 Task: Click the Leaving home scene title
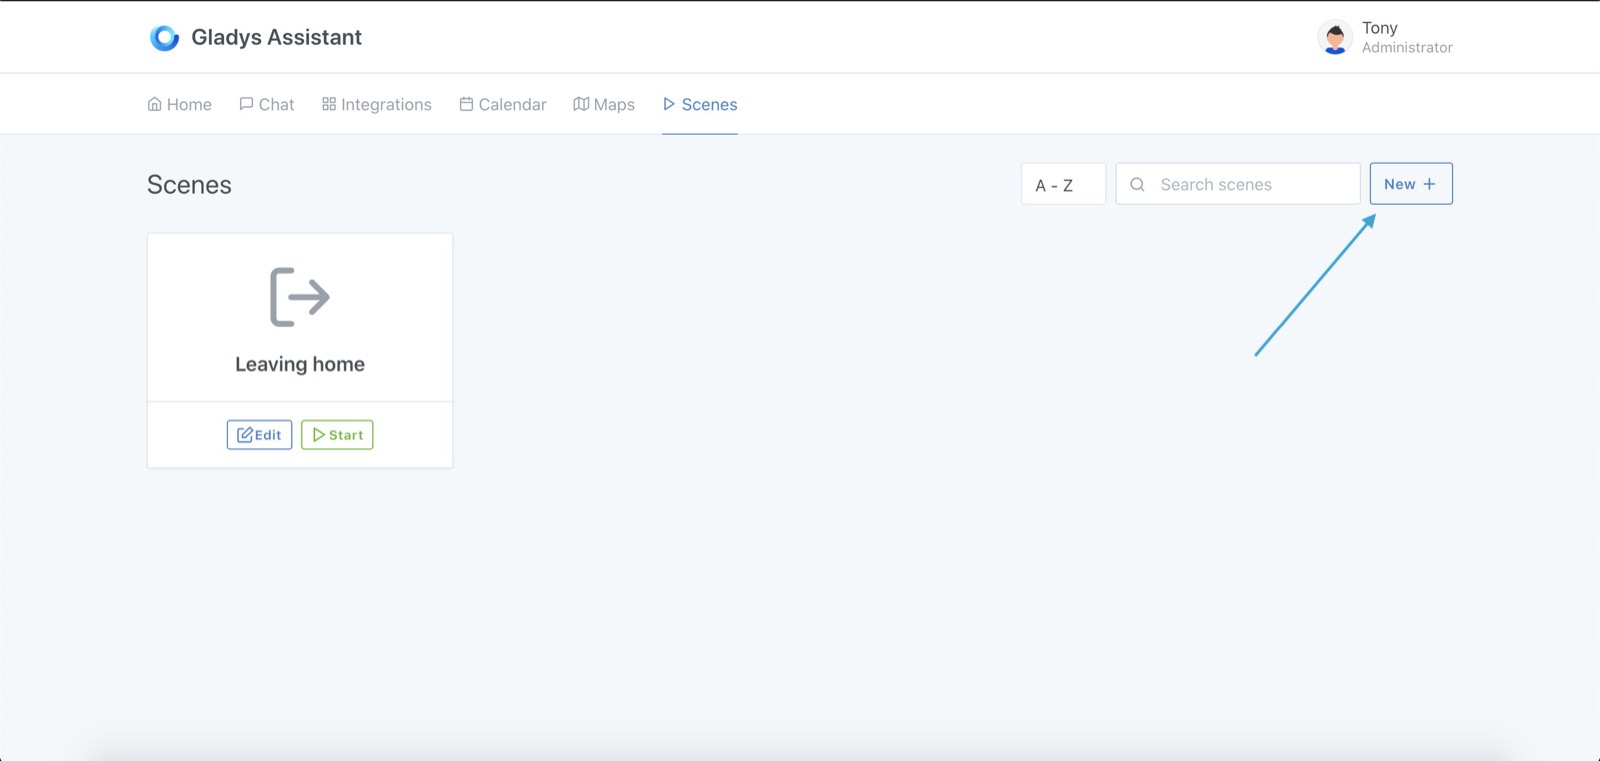click(300, 364)
